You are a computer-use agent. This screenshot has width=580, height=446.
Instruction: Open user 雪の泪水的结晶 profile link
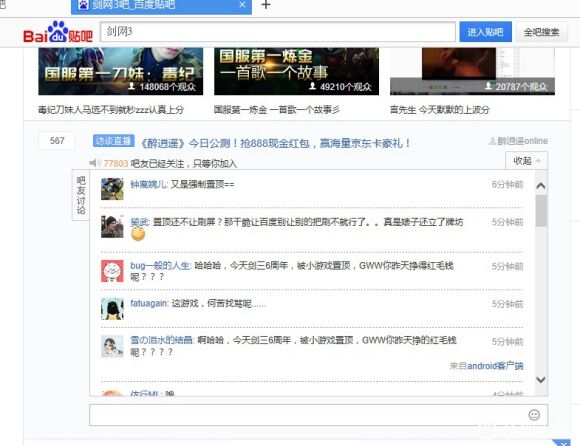(162, 340)
